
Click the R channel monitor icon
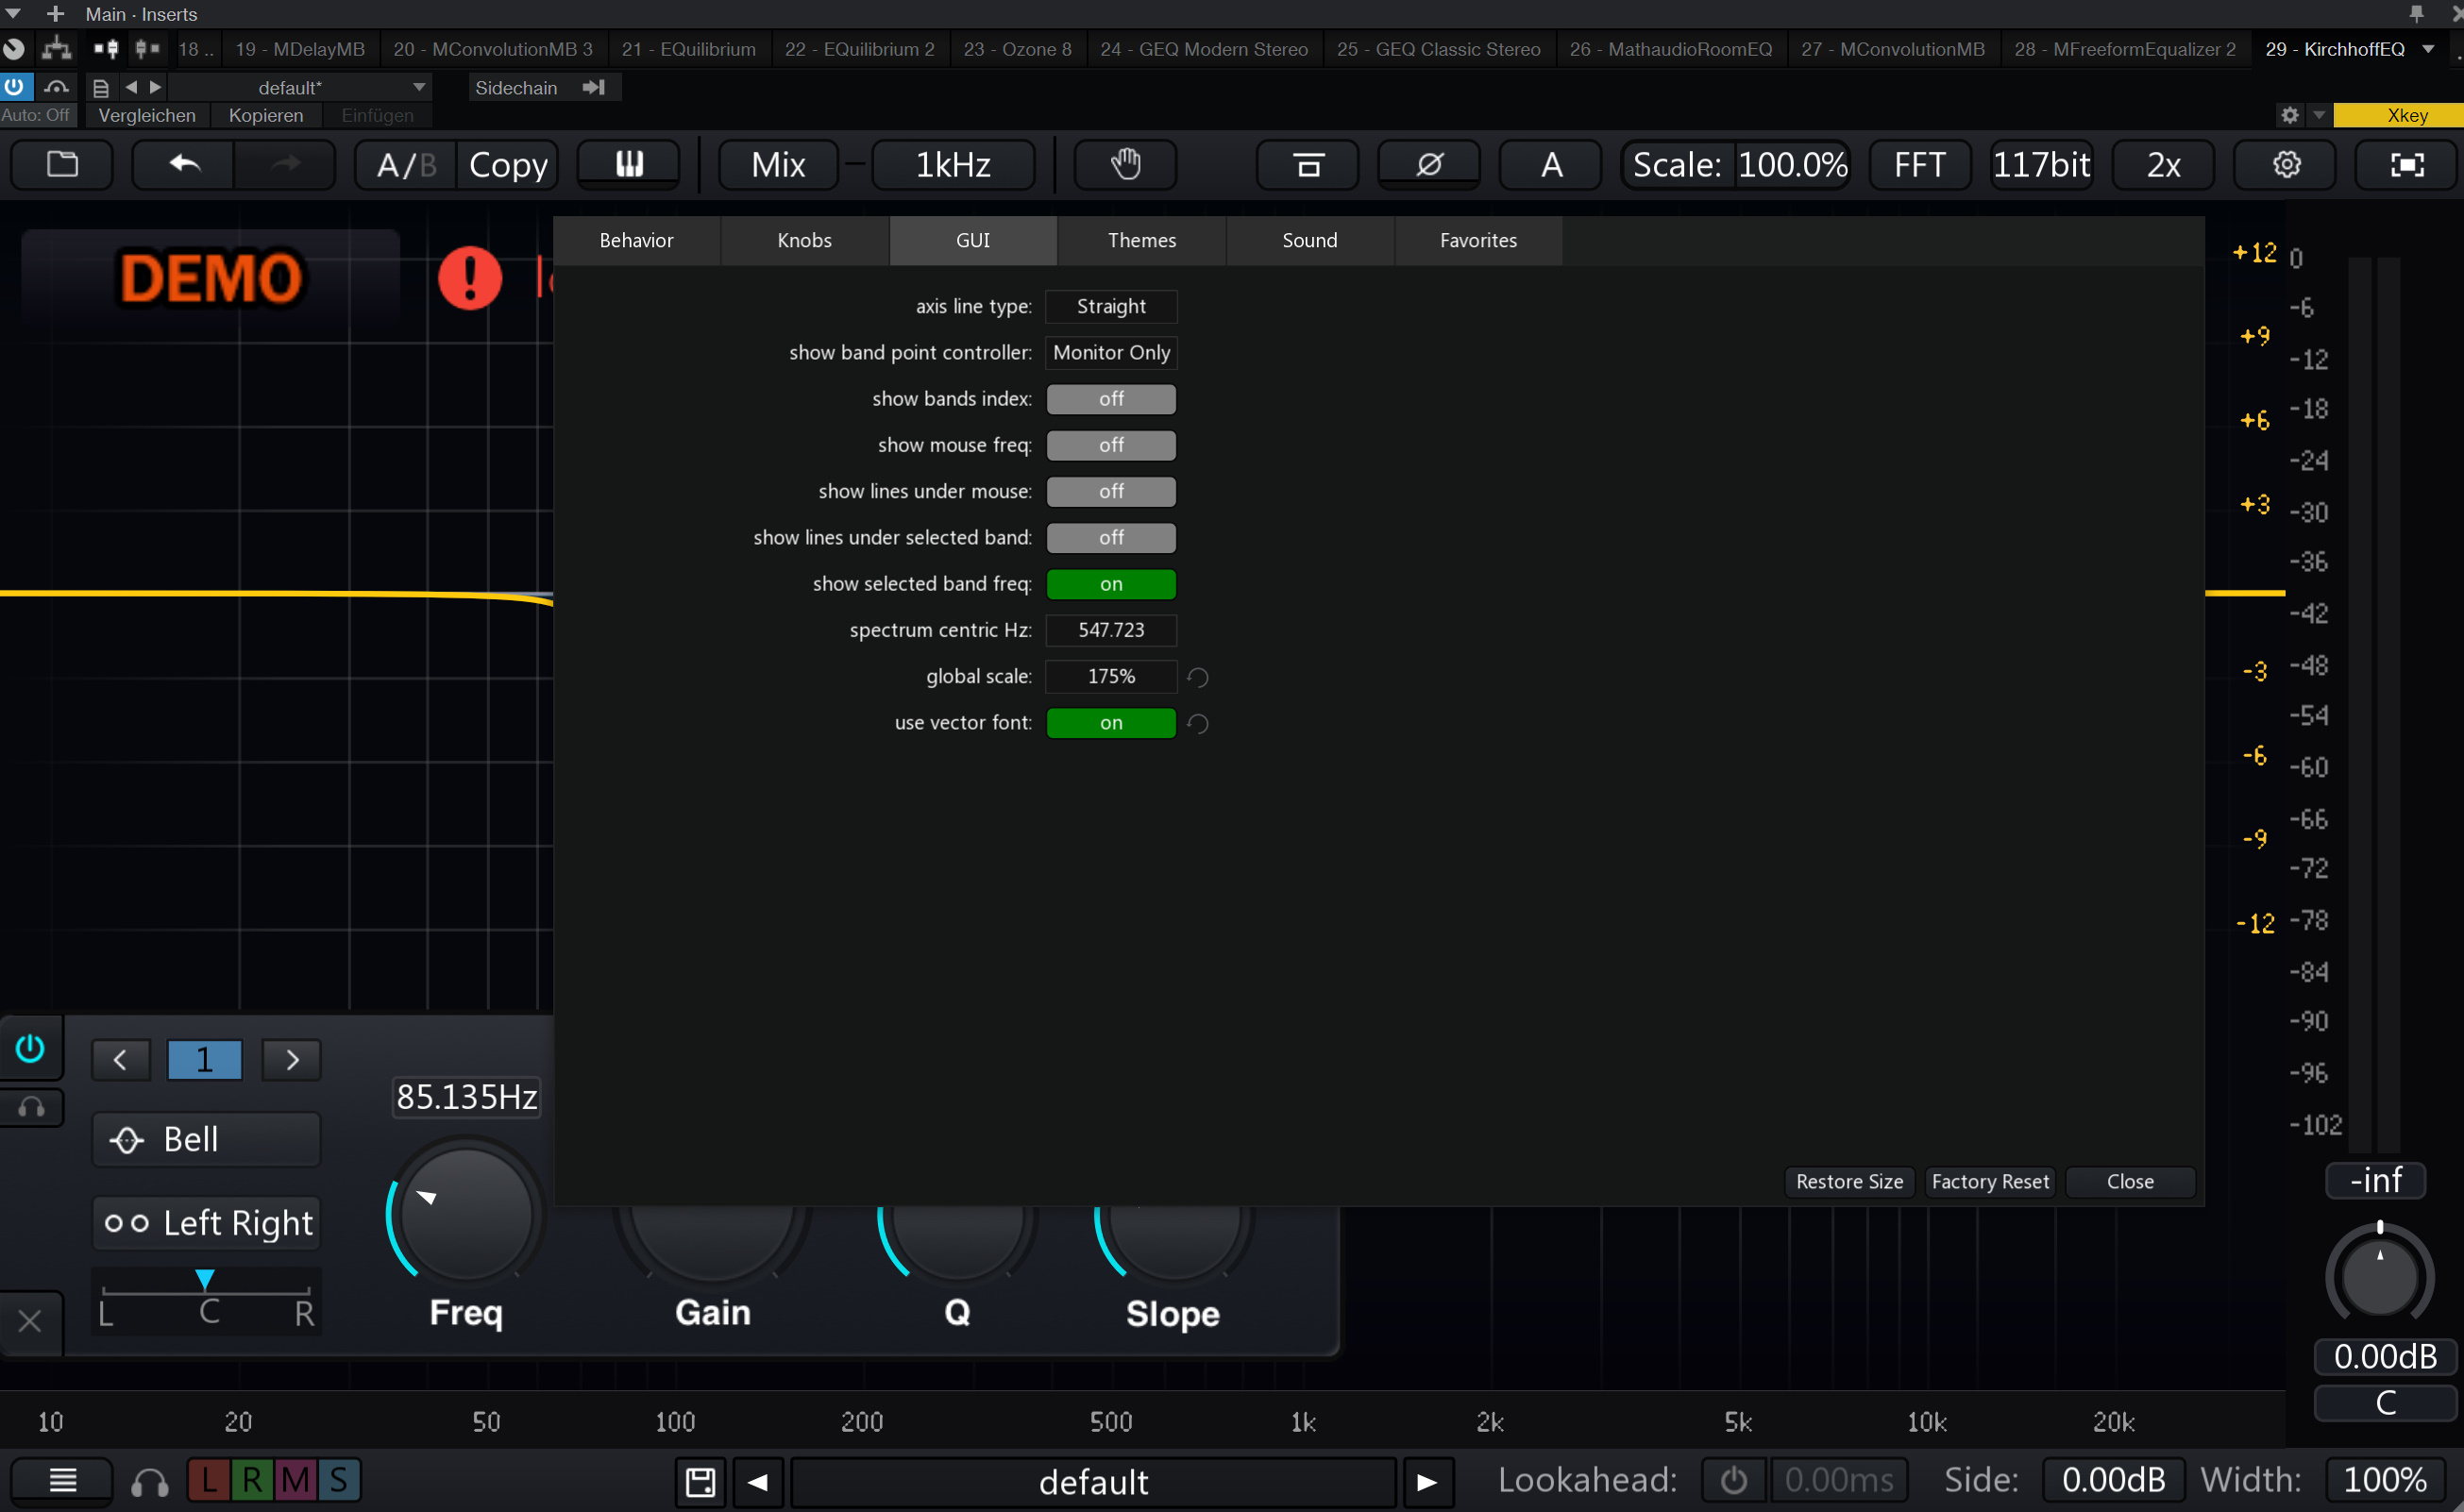[253, 1479]
